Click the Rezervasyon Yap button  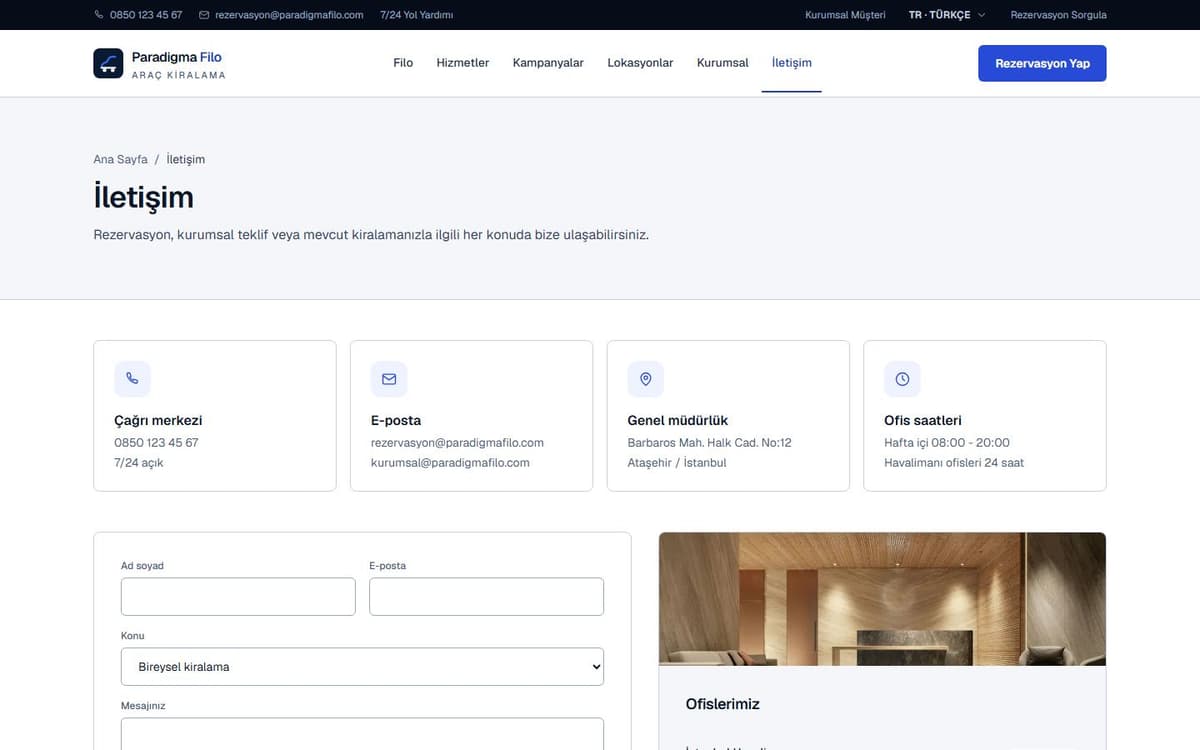coord(1042,63)
